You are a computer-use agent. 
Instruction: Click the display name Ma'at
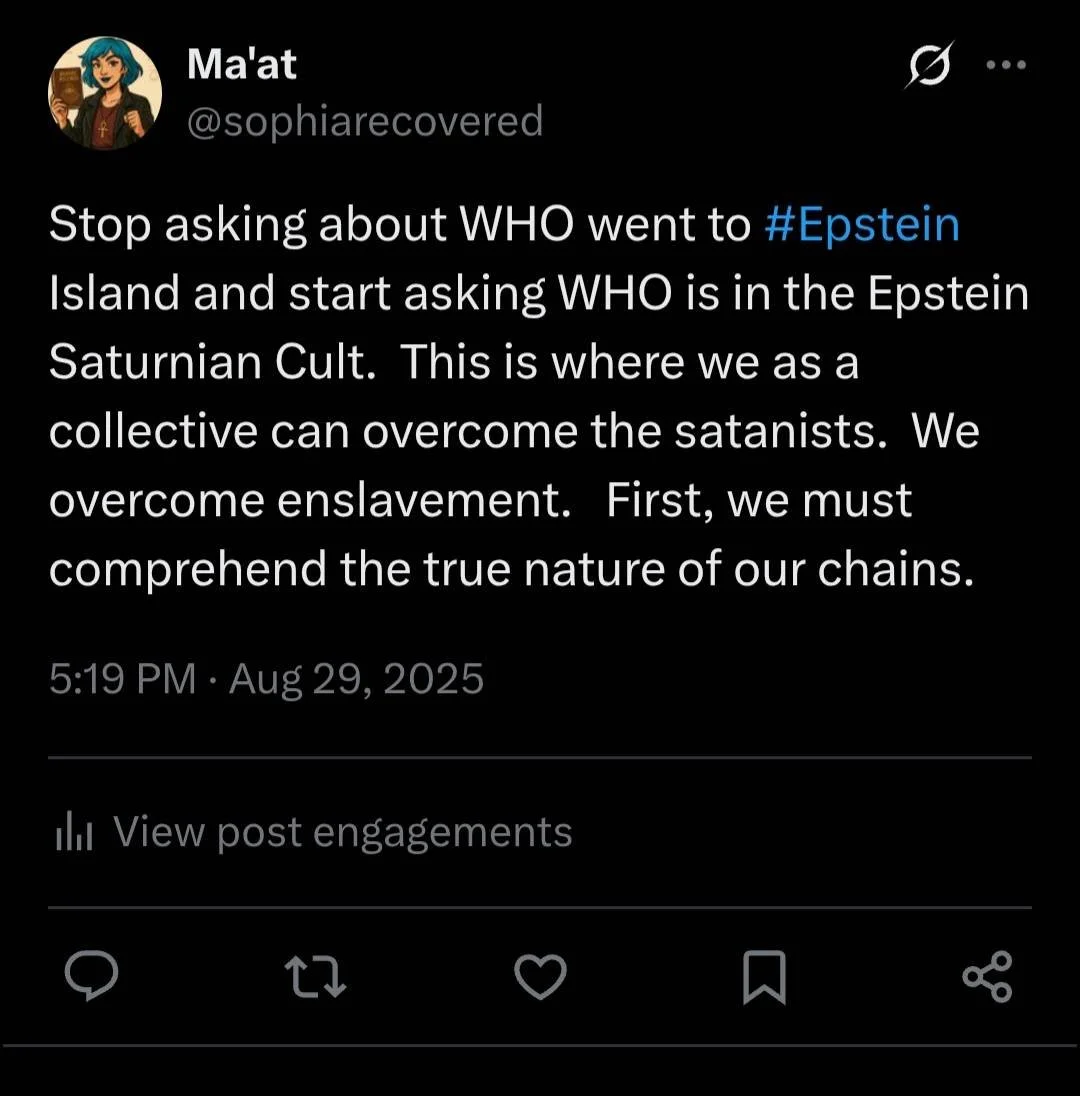coord(242,64)
